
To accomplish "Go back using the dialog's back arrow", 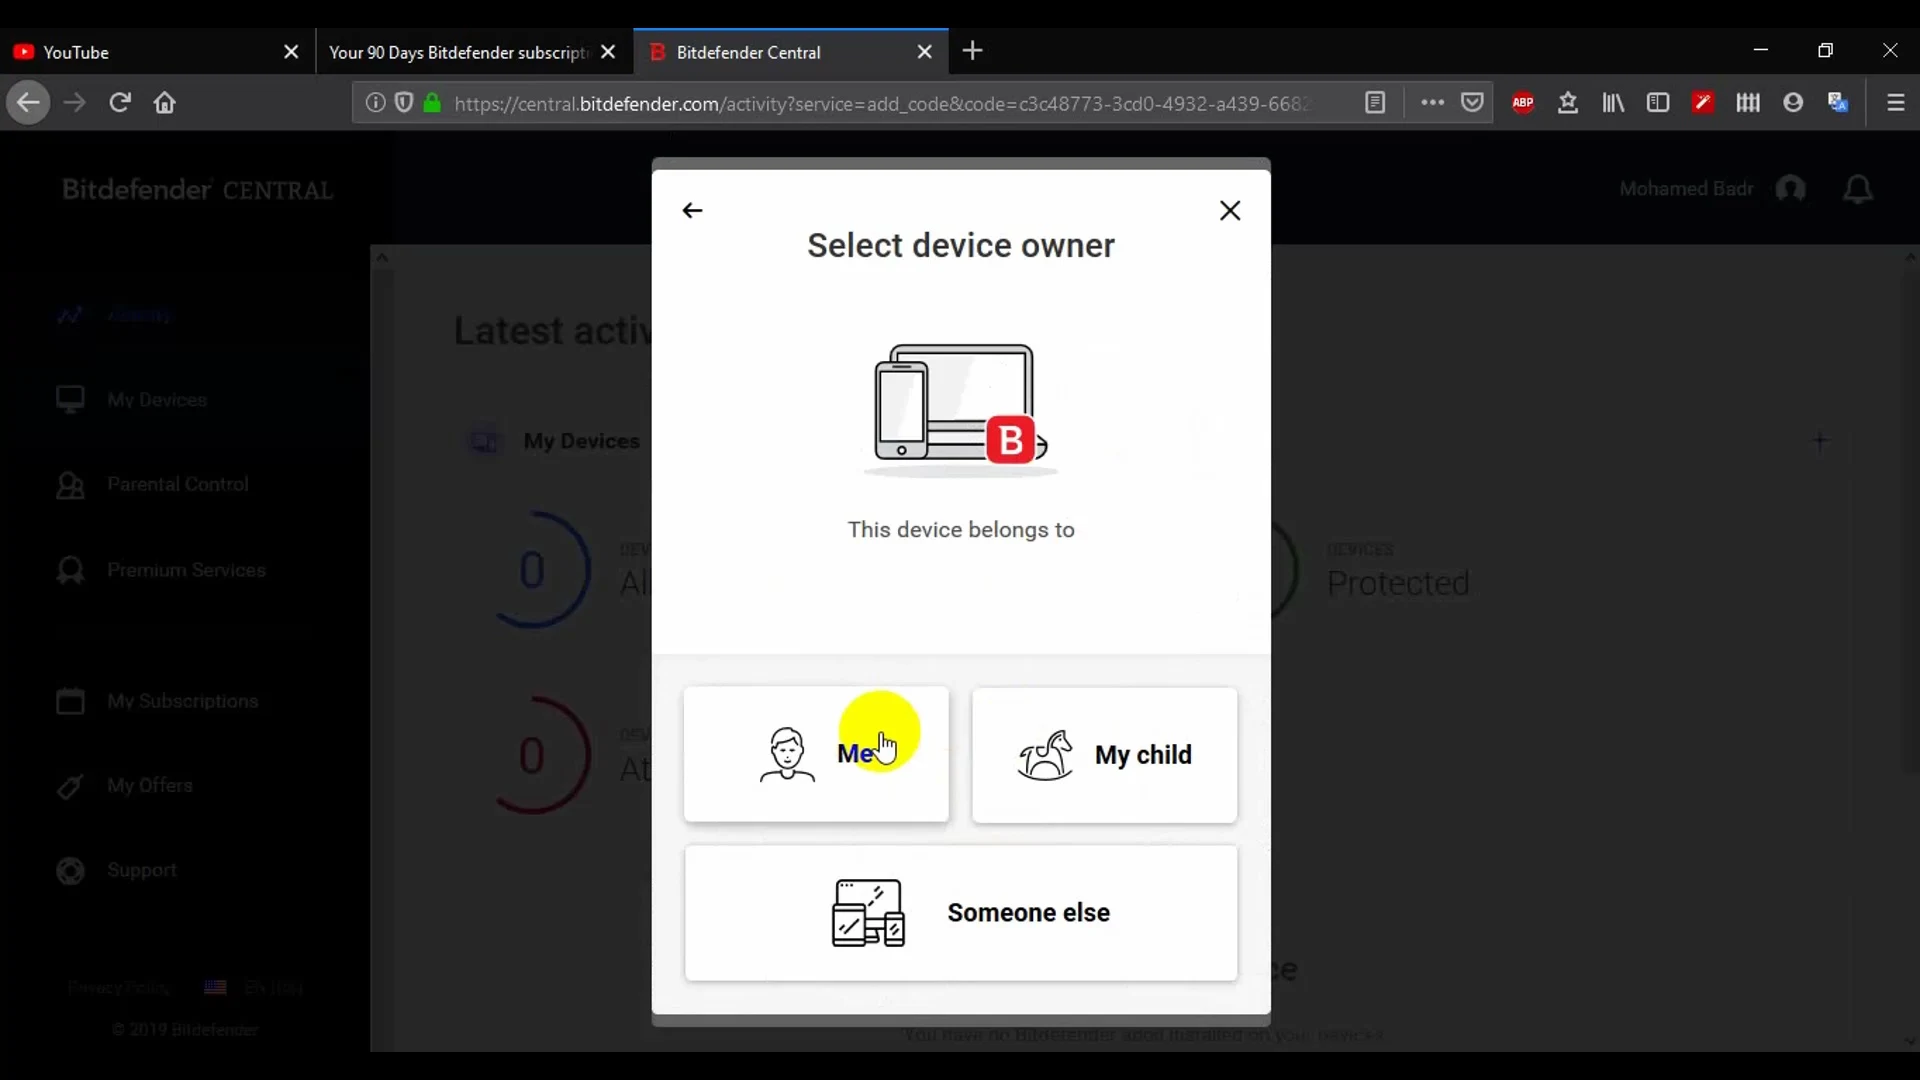I will [692, 210].
